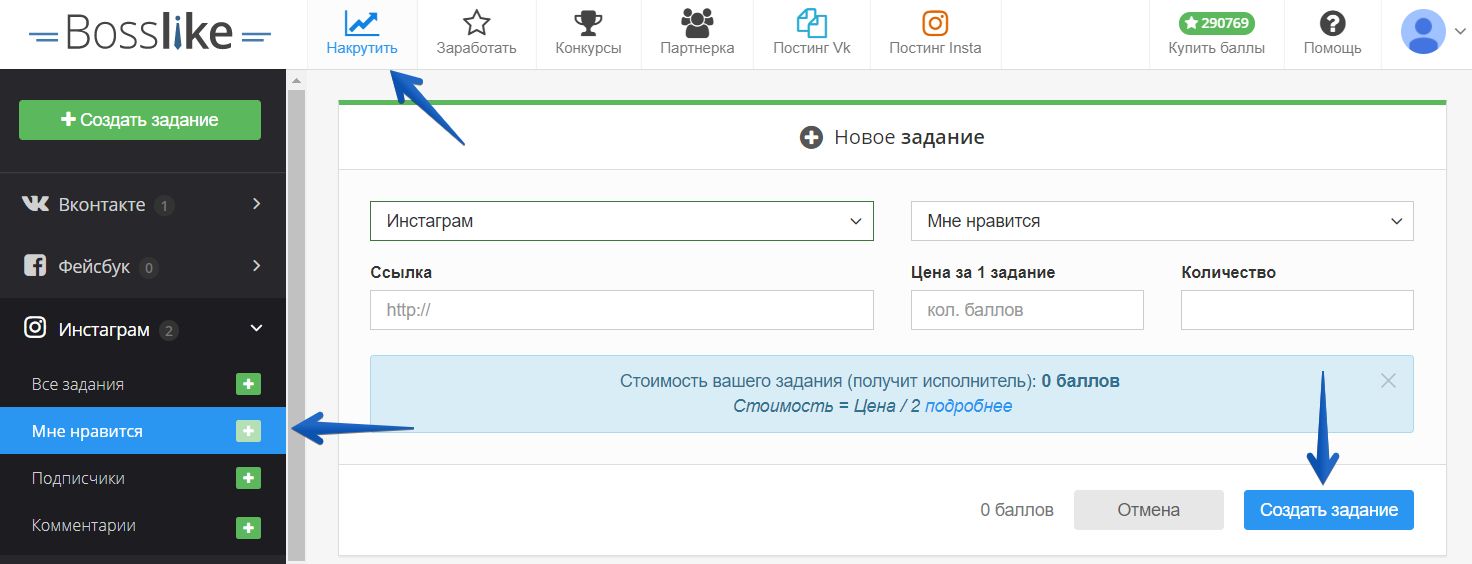Image resolution: width=1472 pixels, height=564 pixels.
Task: Click the scrollbar up arrow
Action: click(296, 79)
